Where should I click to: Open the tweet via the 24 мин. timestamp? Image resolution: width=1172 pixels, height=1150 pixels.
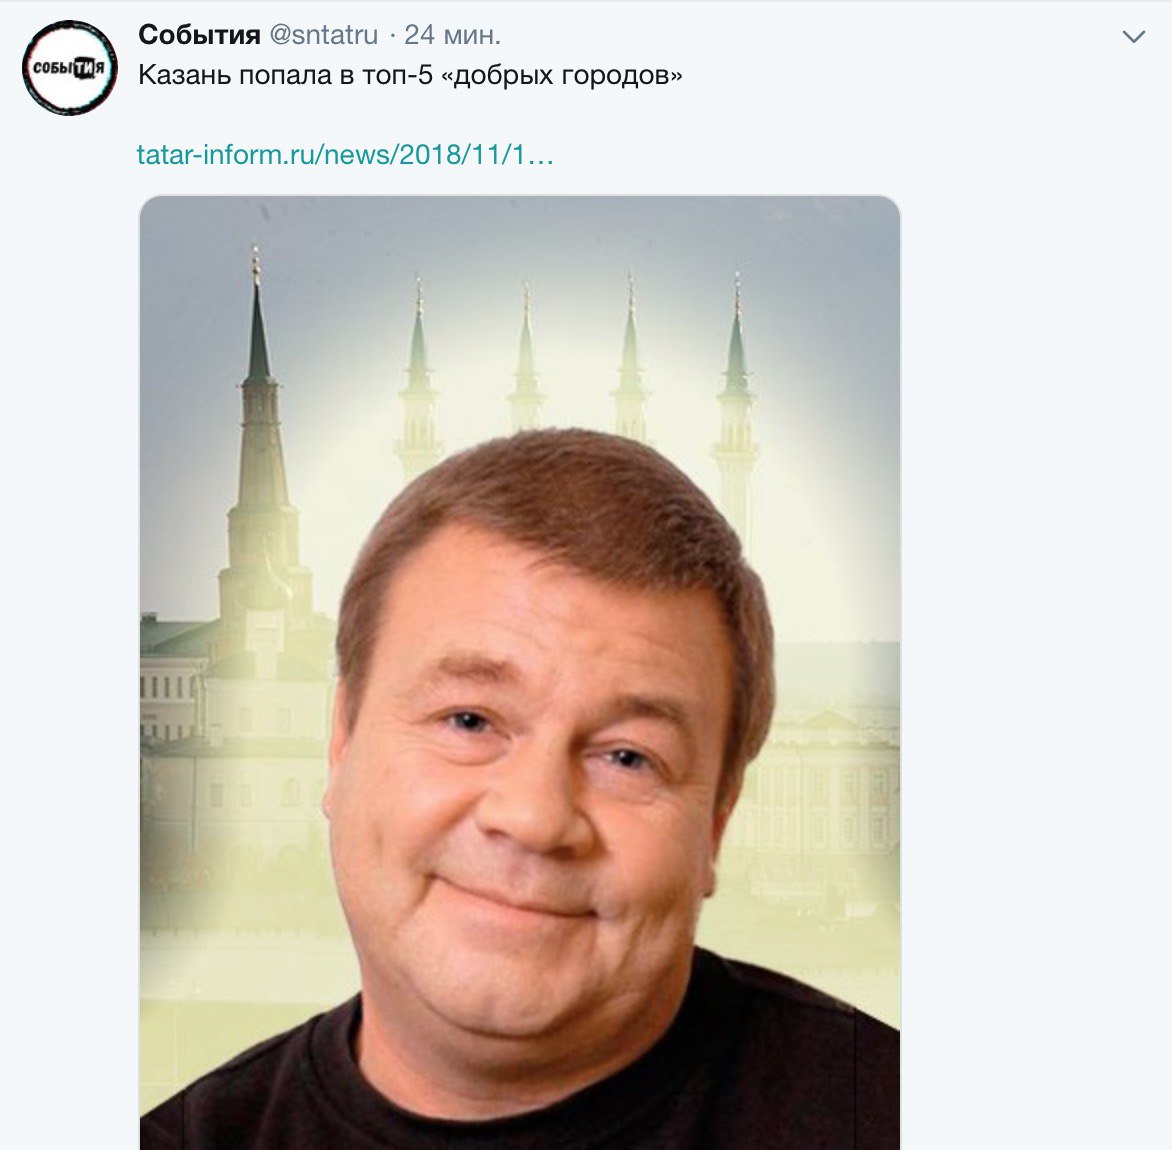point(452,34)
